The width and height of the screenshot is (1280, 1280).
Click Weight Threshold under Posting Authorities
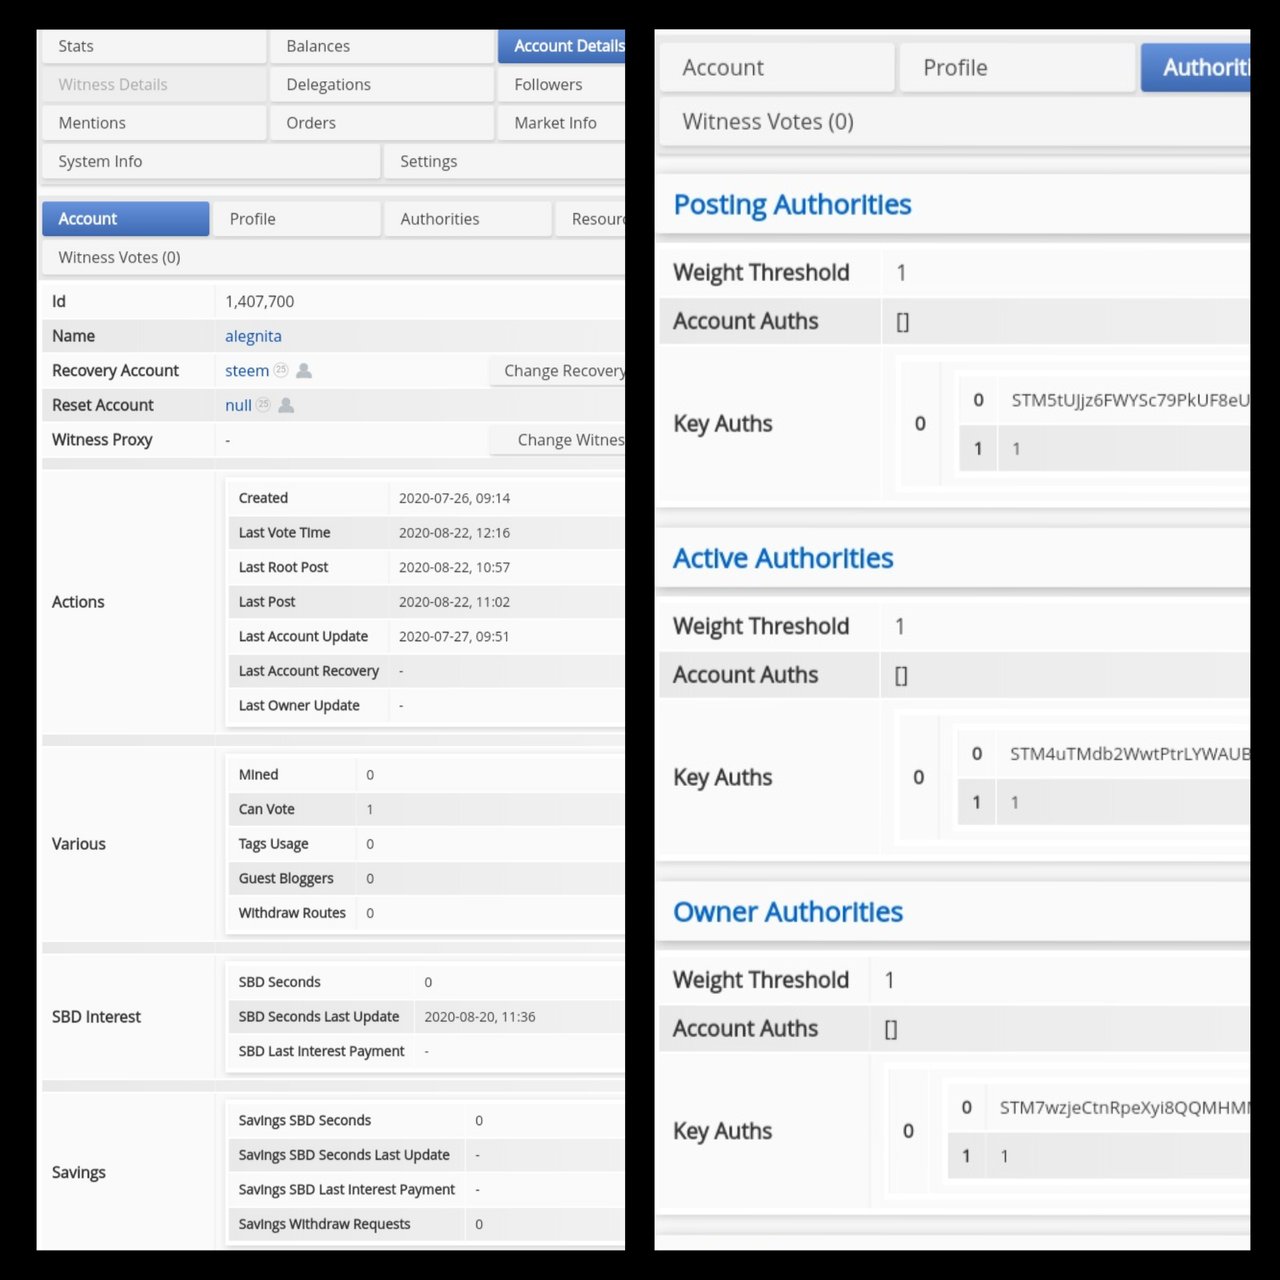761,273
